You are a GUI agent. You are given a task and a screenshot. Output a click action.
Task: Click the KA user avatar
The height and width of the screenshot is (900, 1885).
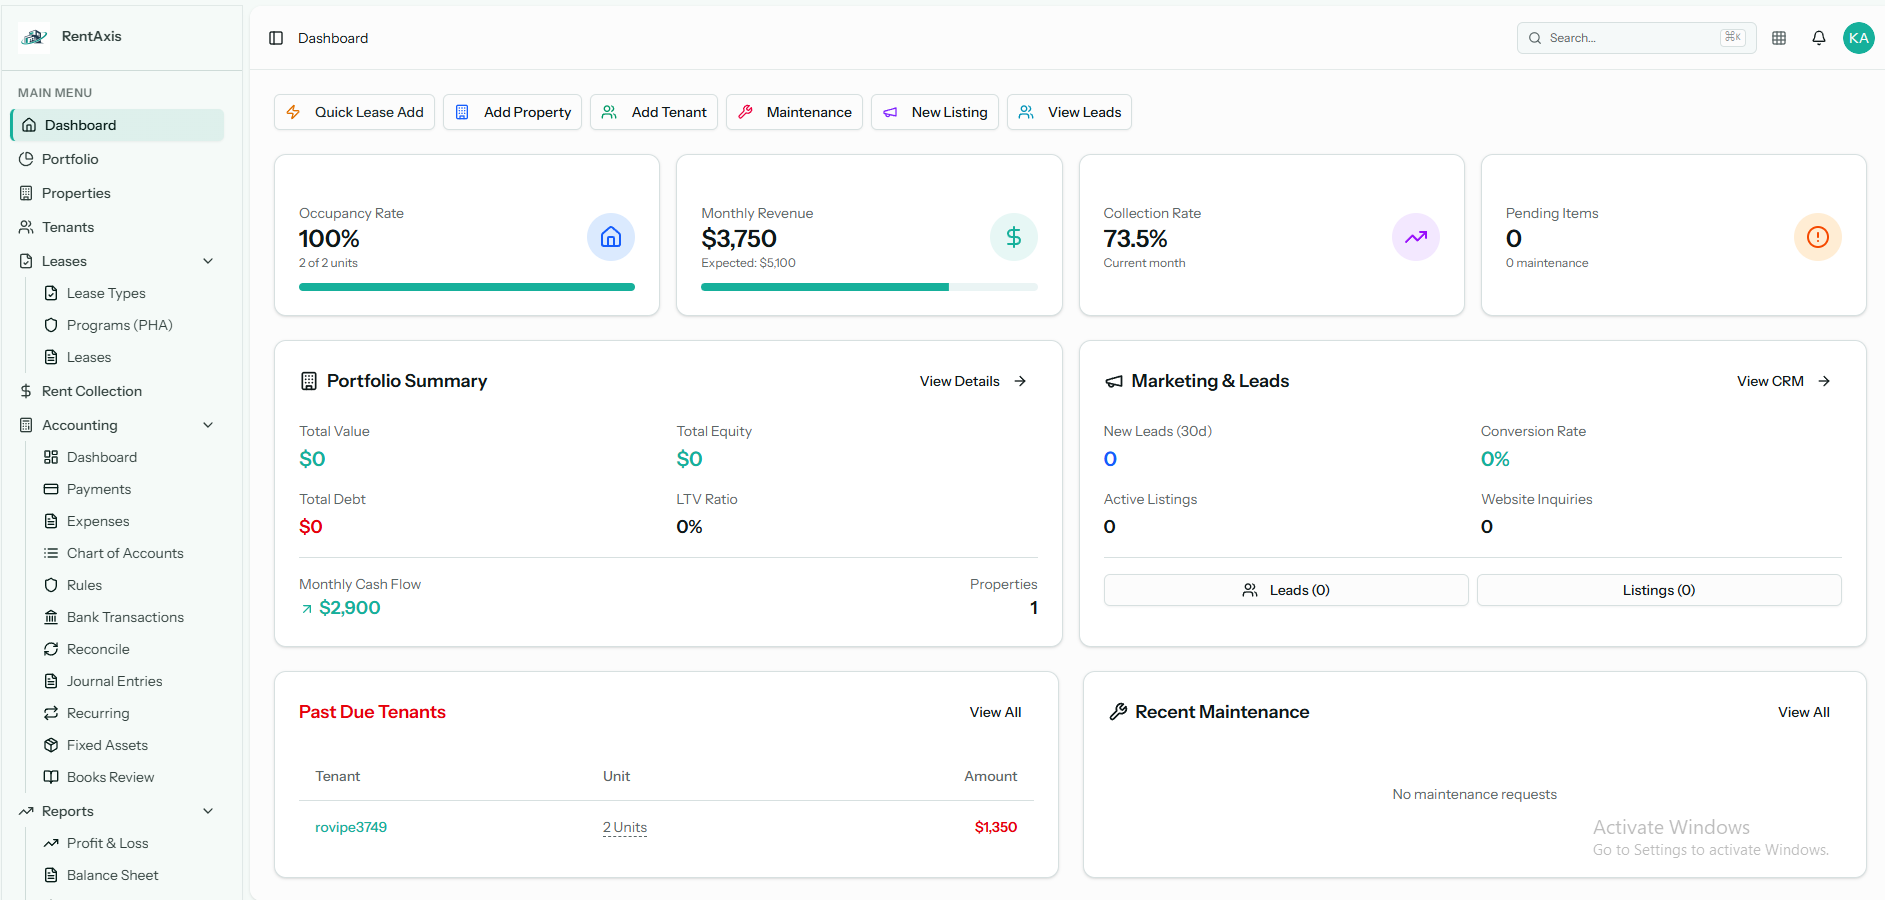tap(1858, 38)
